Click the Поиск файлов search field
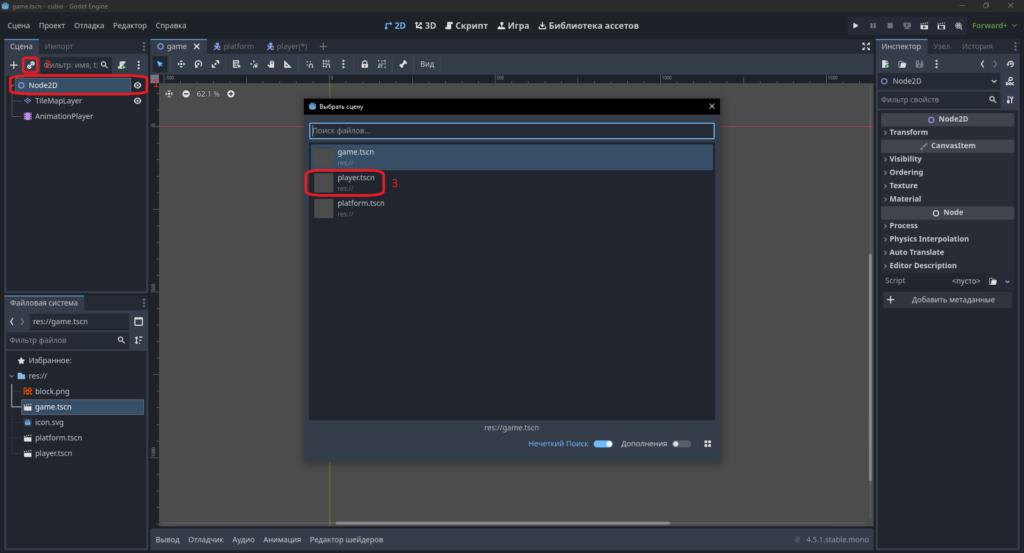This screenshot has width=1024, height=553. coord(511,131)
